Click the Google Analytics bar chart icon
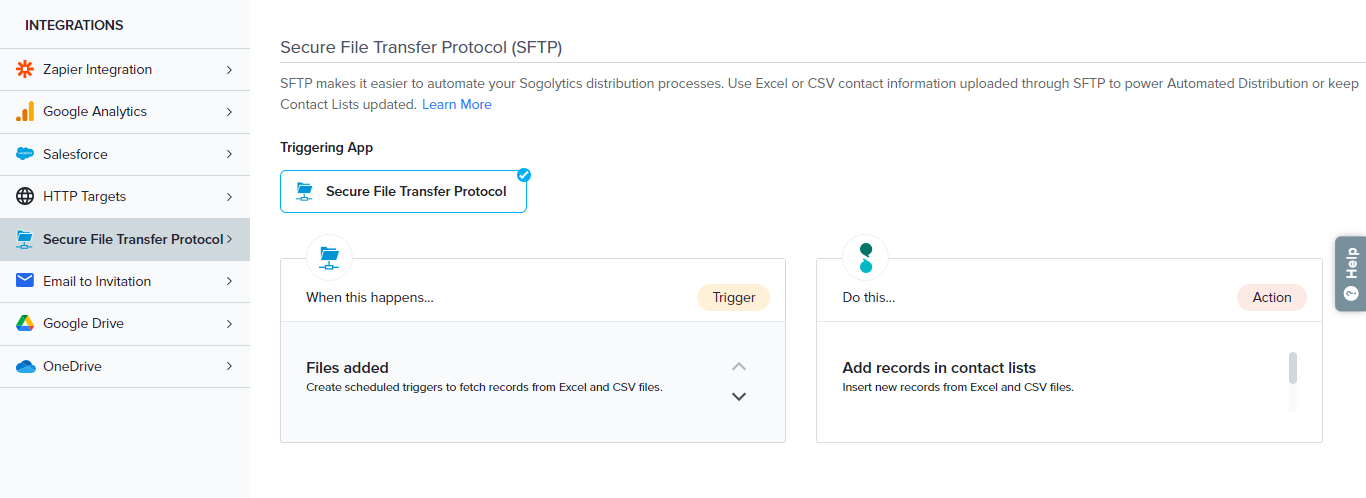Screen dimensions: 1366x498 click(25, 112)
